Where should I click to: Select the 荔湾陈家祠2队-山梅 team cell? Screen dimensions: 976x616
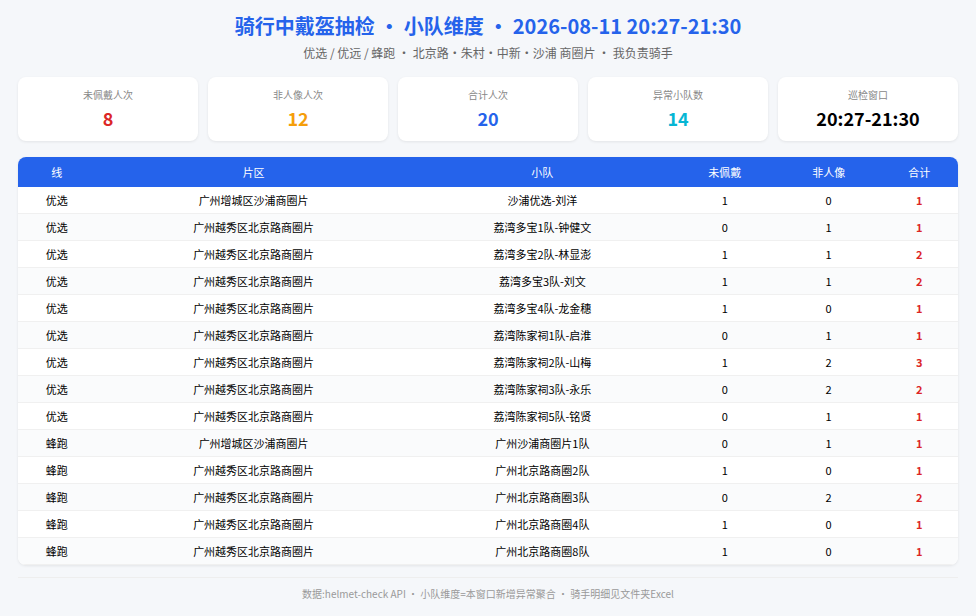pos(542,363)
